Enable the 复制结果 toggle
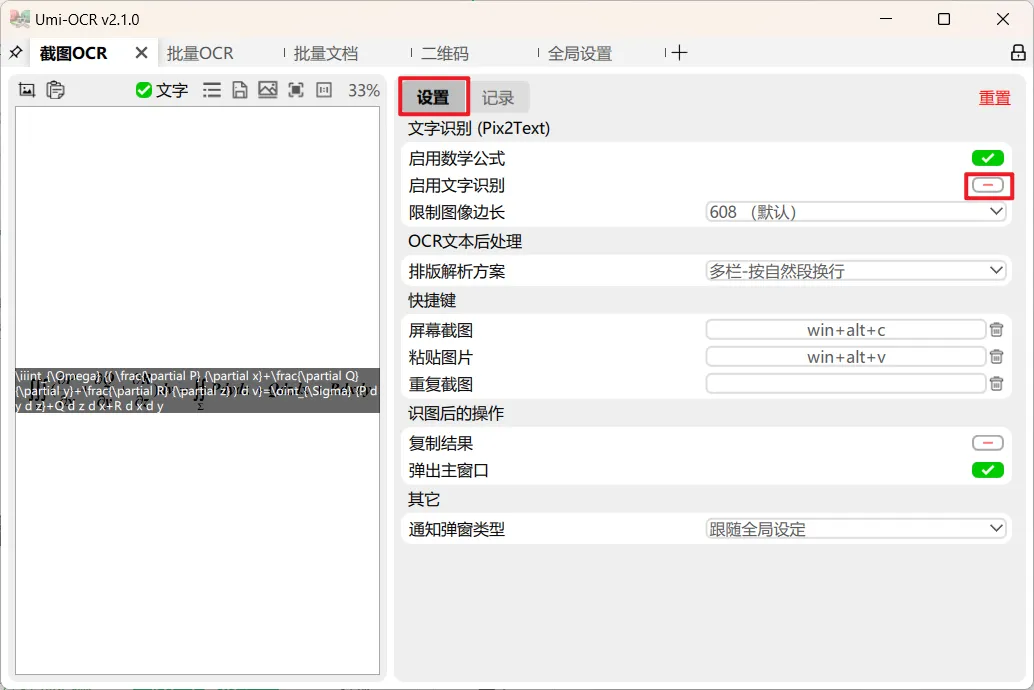1034x690 pixels. (x=987, y=443)
